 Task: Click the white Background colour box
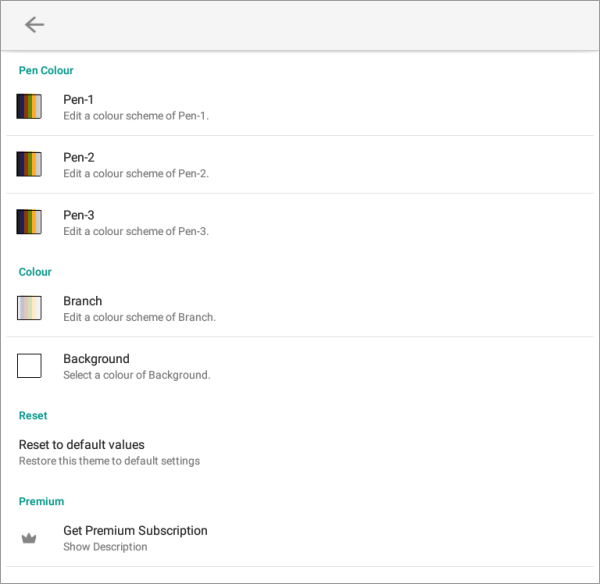click(29, 365)
